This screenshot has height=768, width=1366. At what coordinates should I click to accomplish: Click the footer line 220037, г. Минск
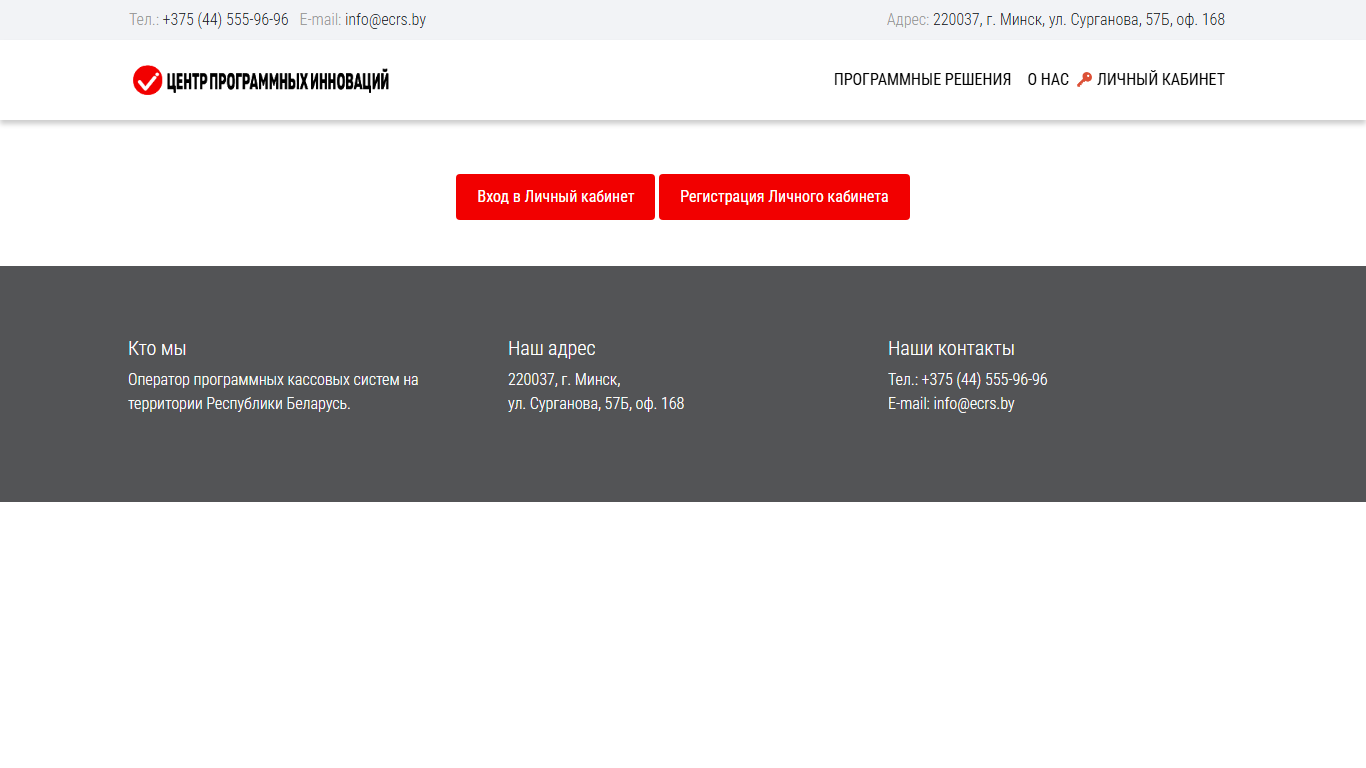tap(564, 380)
